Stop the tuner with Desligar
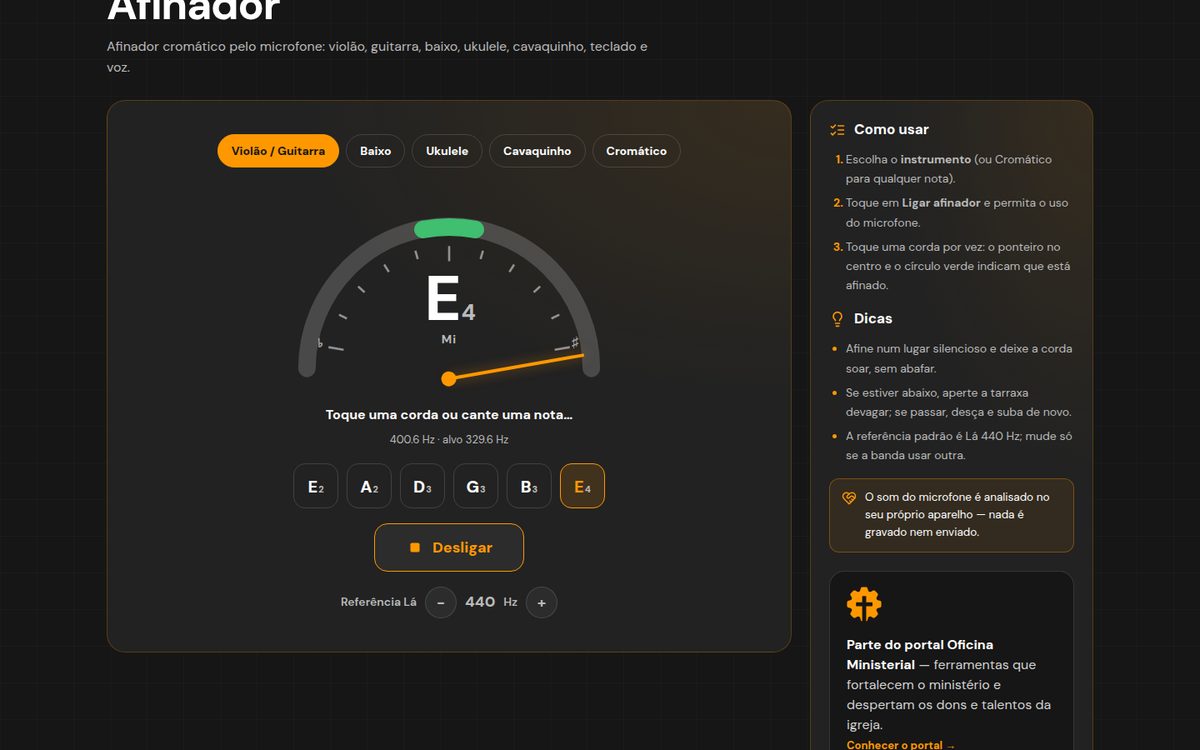Image resolution: width=1200 pixels, height=750 pixels. point(449,548)
